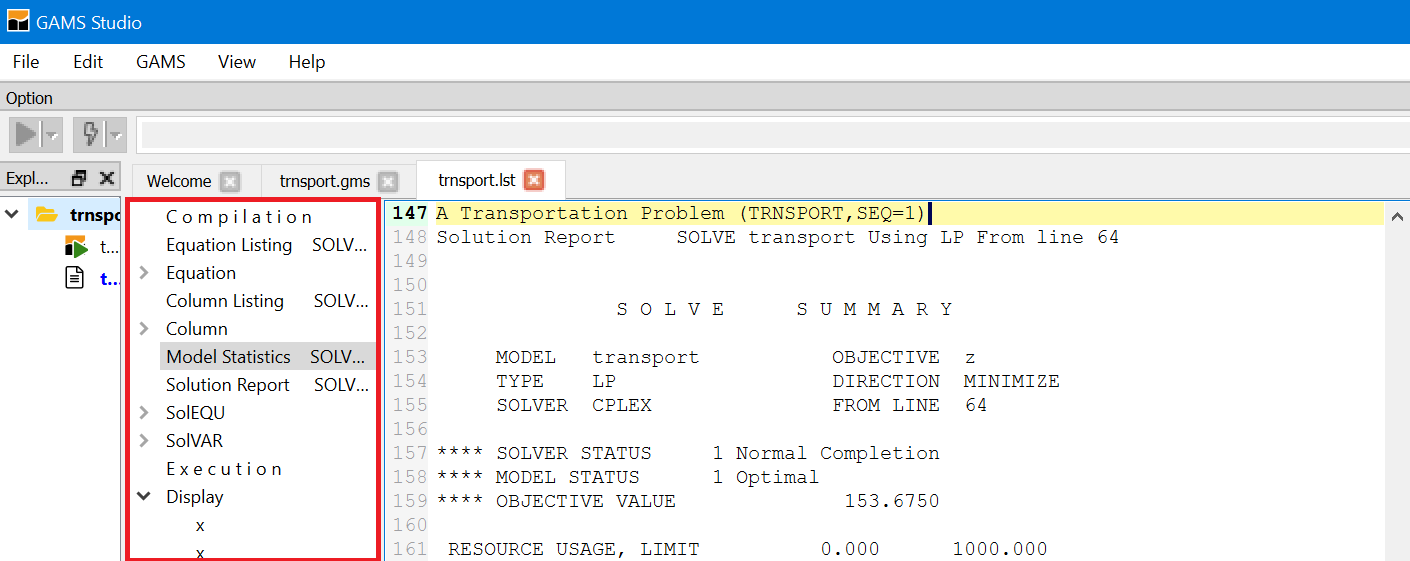
Task: Close the trnsport.gms tab
Action: point(388,181)
